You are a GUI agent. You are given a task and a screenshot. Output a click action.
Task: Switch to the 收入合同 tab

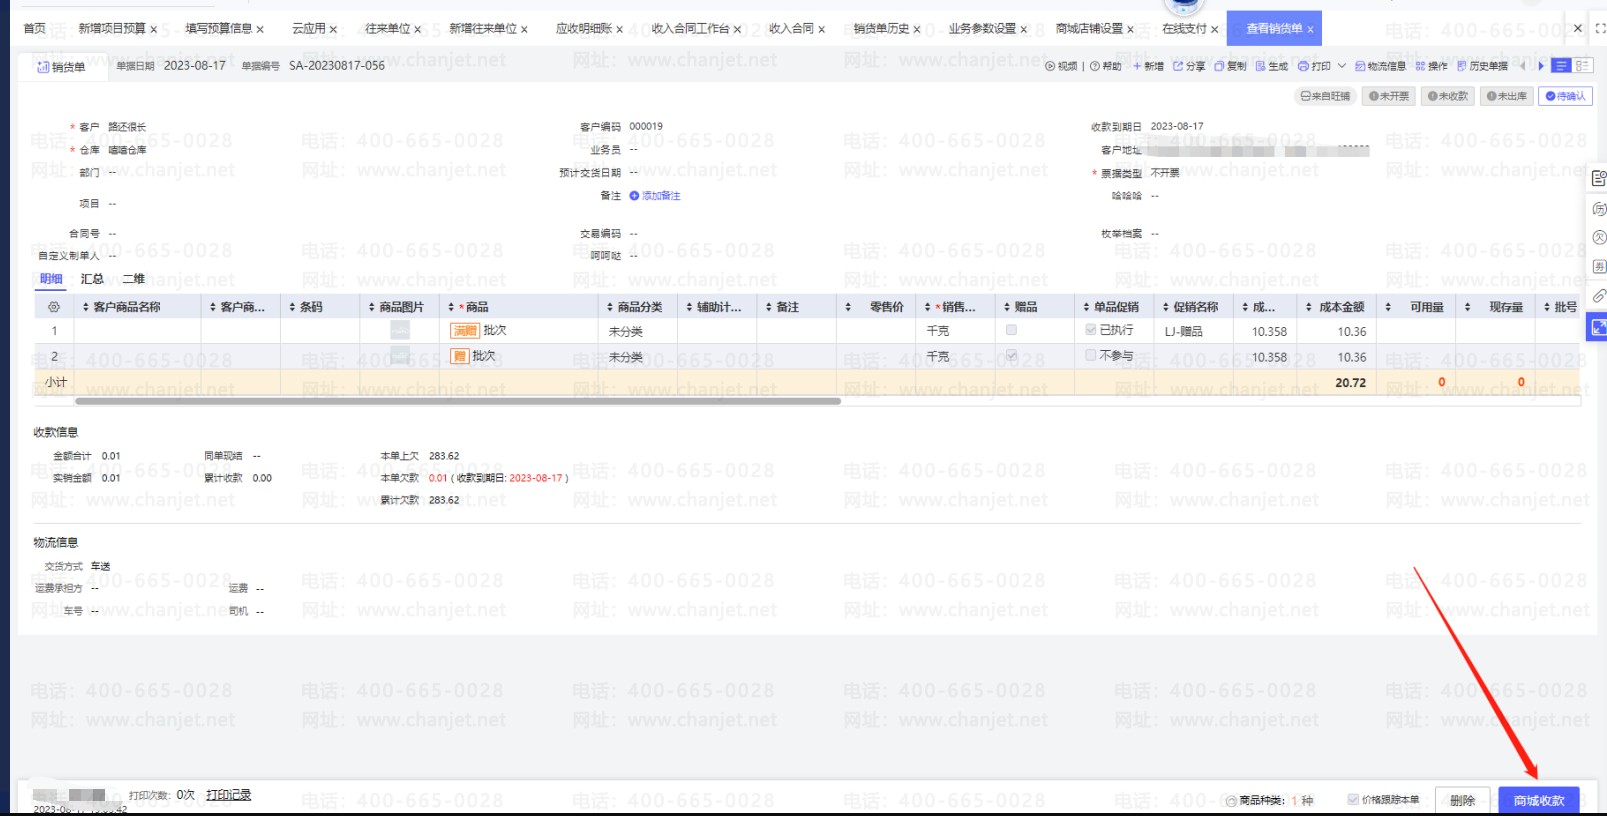[790, 29]
